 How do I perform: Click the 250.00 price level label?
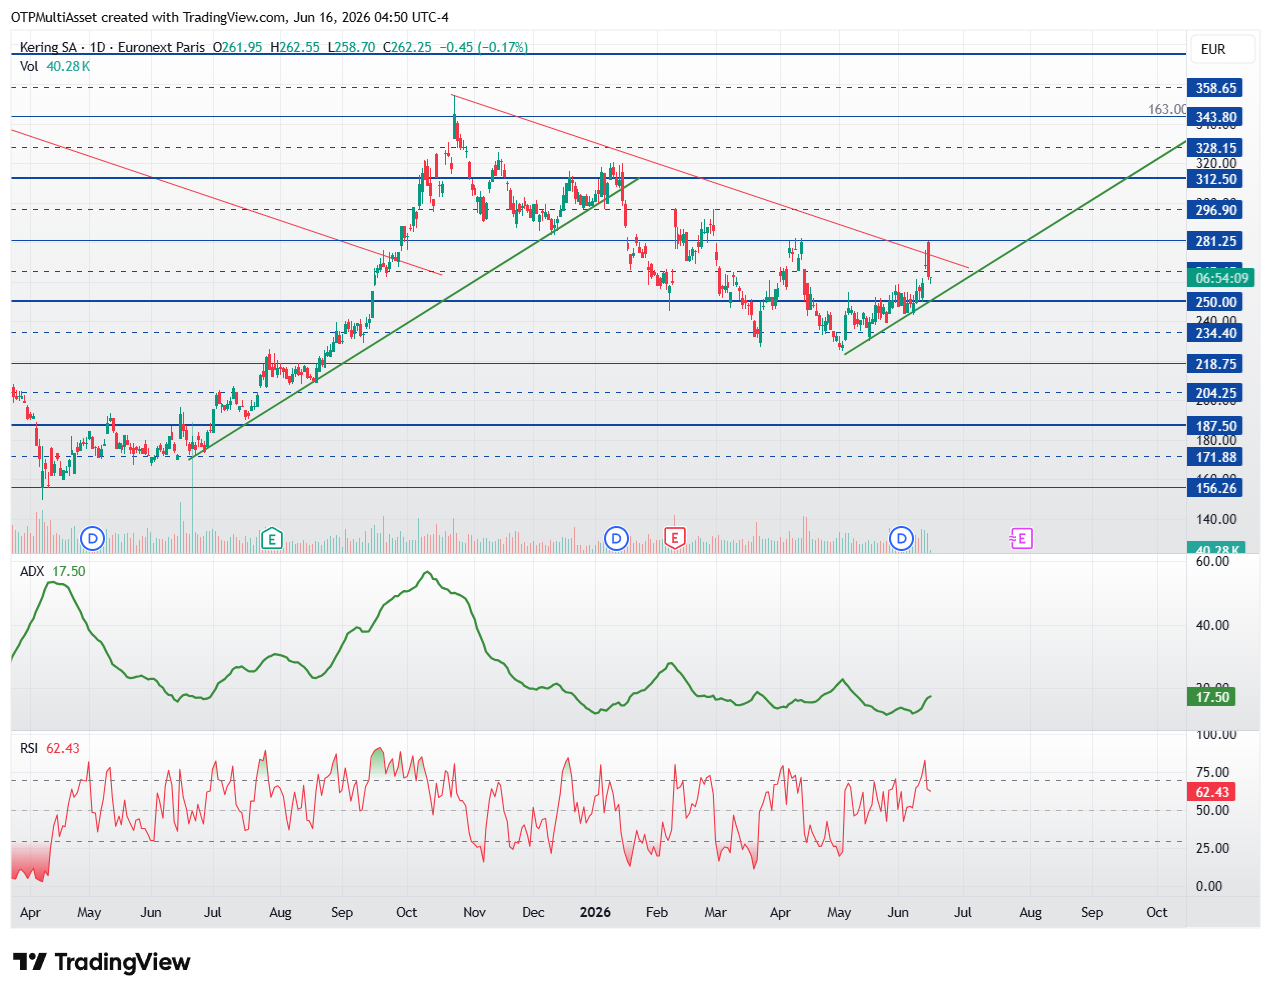[x=1215, y=302]
